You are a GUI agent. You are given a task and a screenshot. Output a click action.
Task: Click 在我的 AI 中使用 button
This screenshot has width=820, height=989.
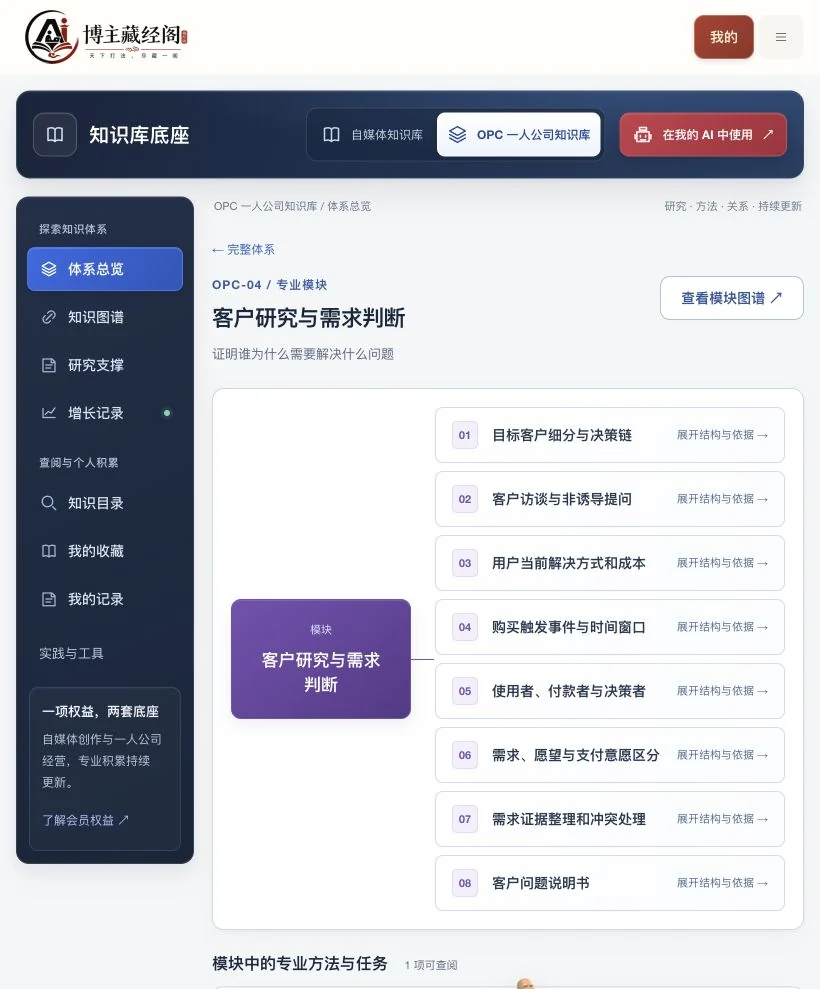click(x=703, y=134)
